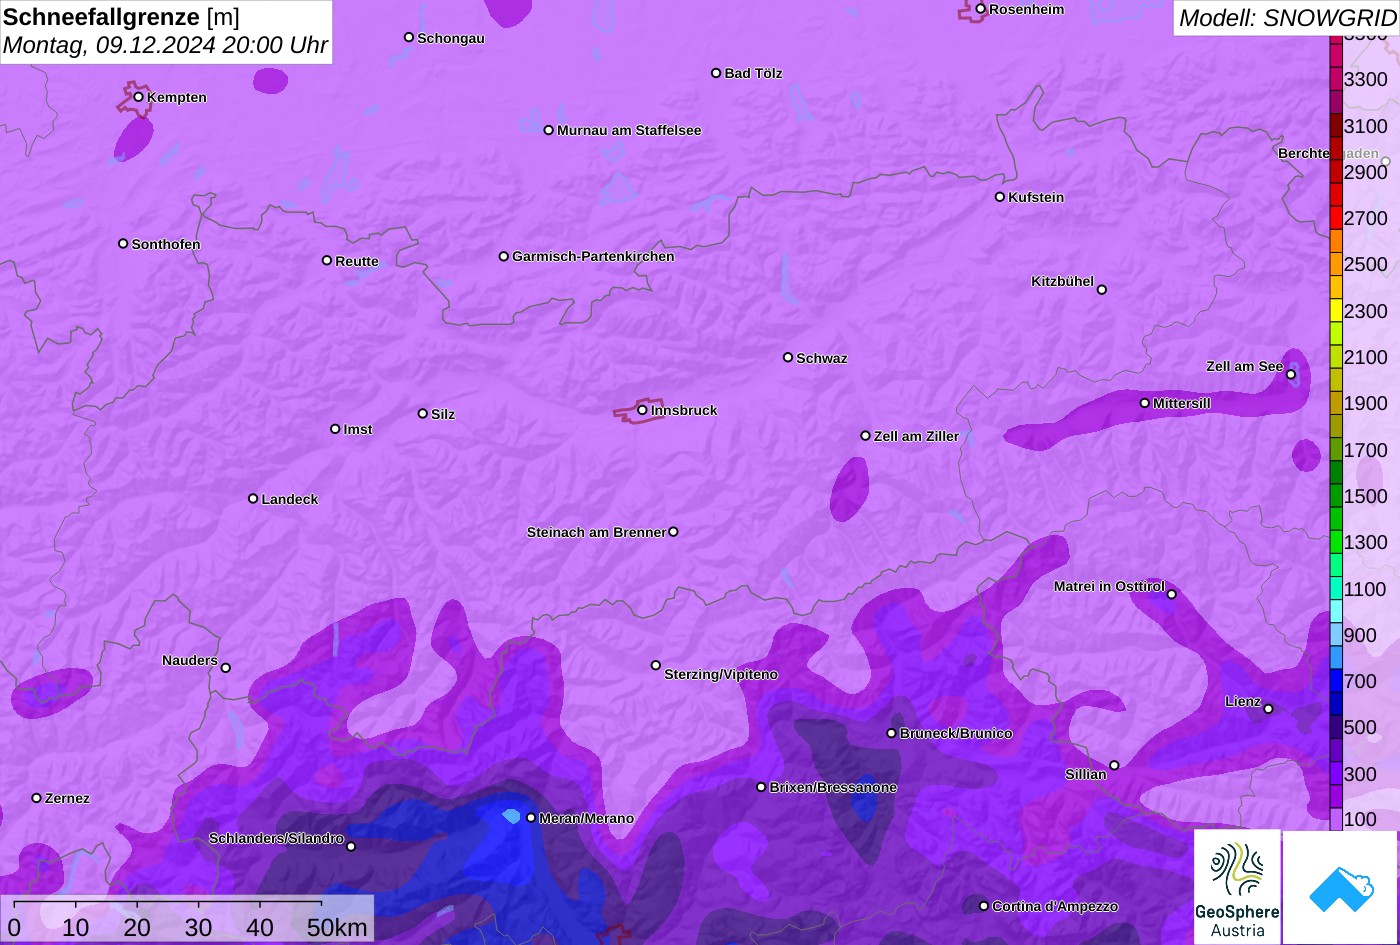1400x945 pixels.
Task: Select the Schlanders/Silandro marker dot
Action: coord(351,846)
